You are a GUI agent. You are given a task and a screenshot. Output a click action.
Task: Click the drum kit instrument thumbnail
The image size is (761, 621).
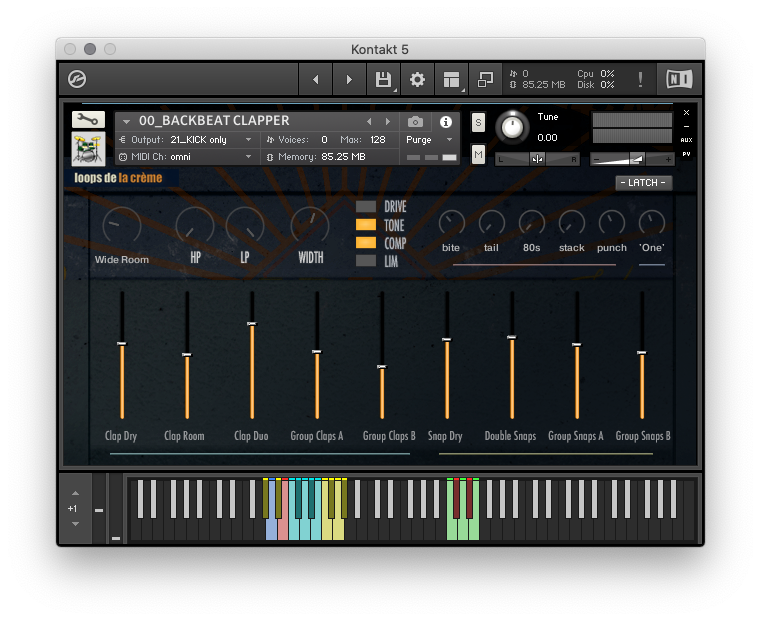tap(88, 149)
